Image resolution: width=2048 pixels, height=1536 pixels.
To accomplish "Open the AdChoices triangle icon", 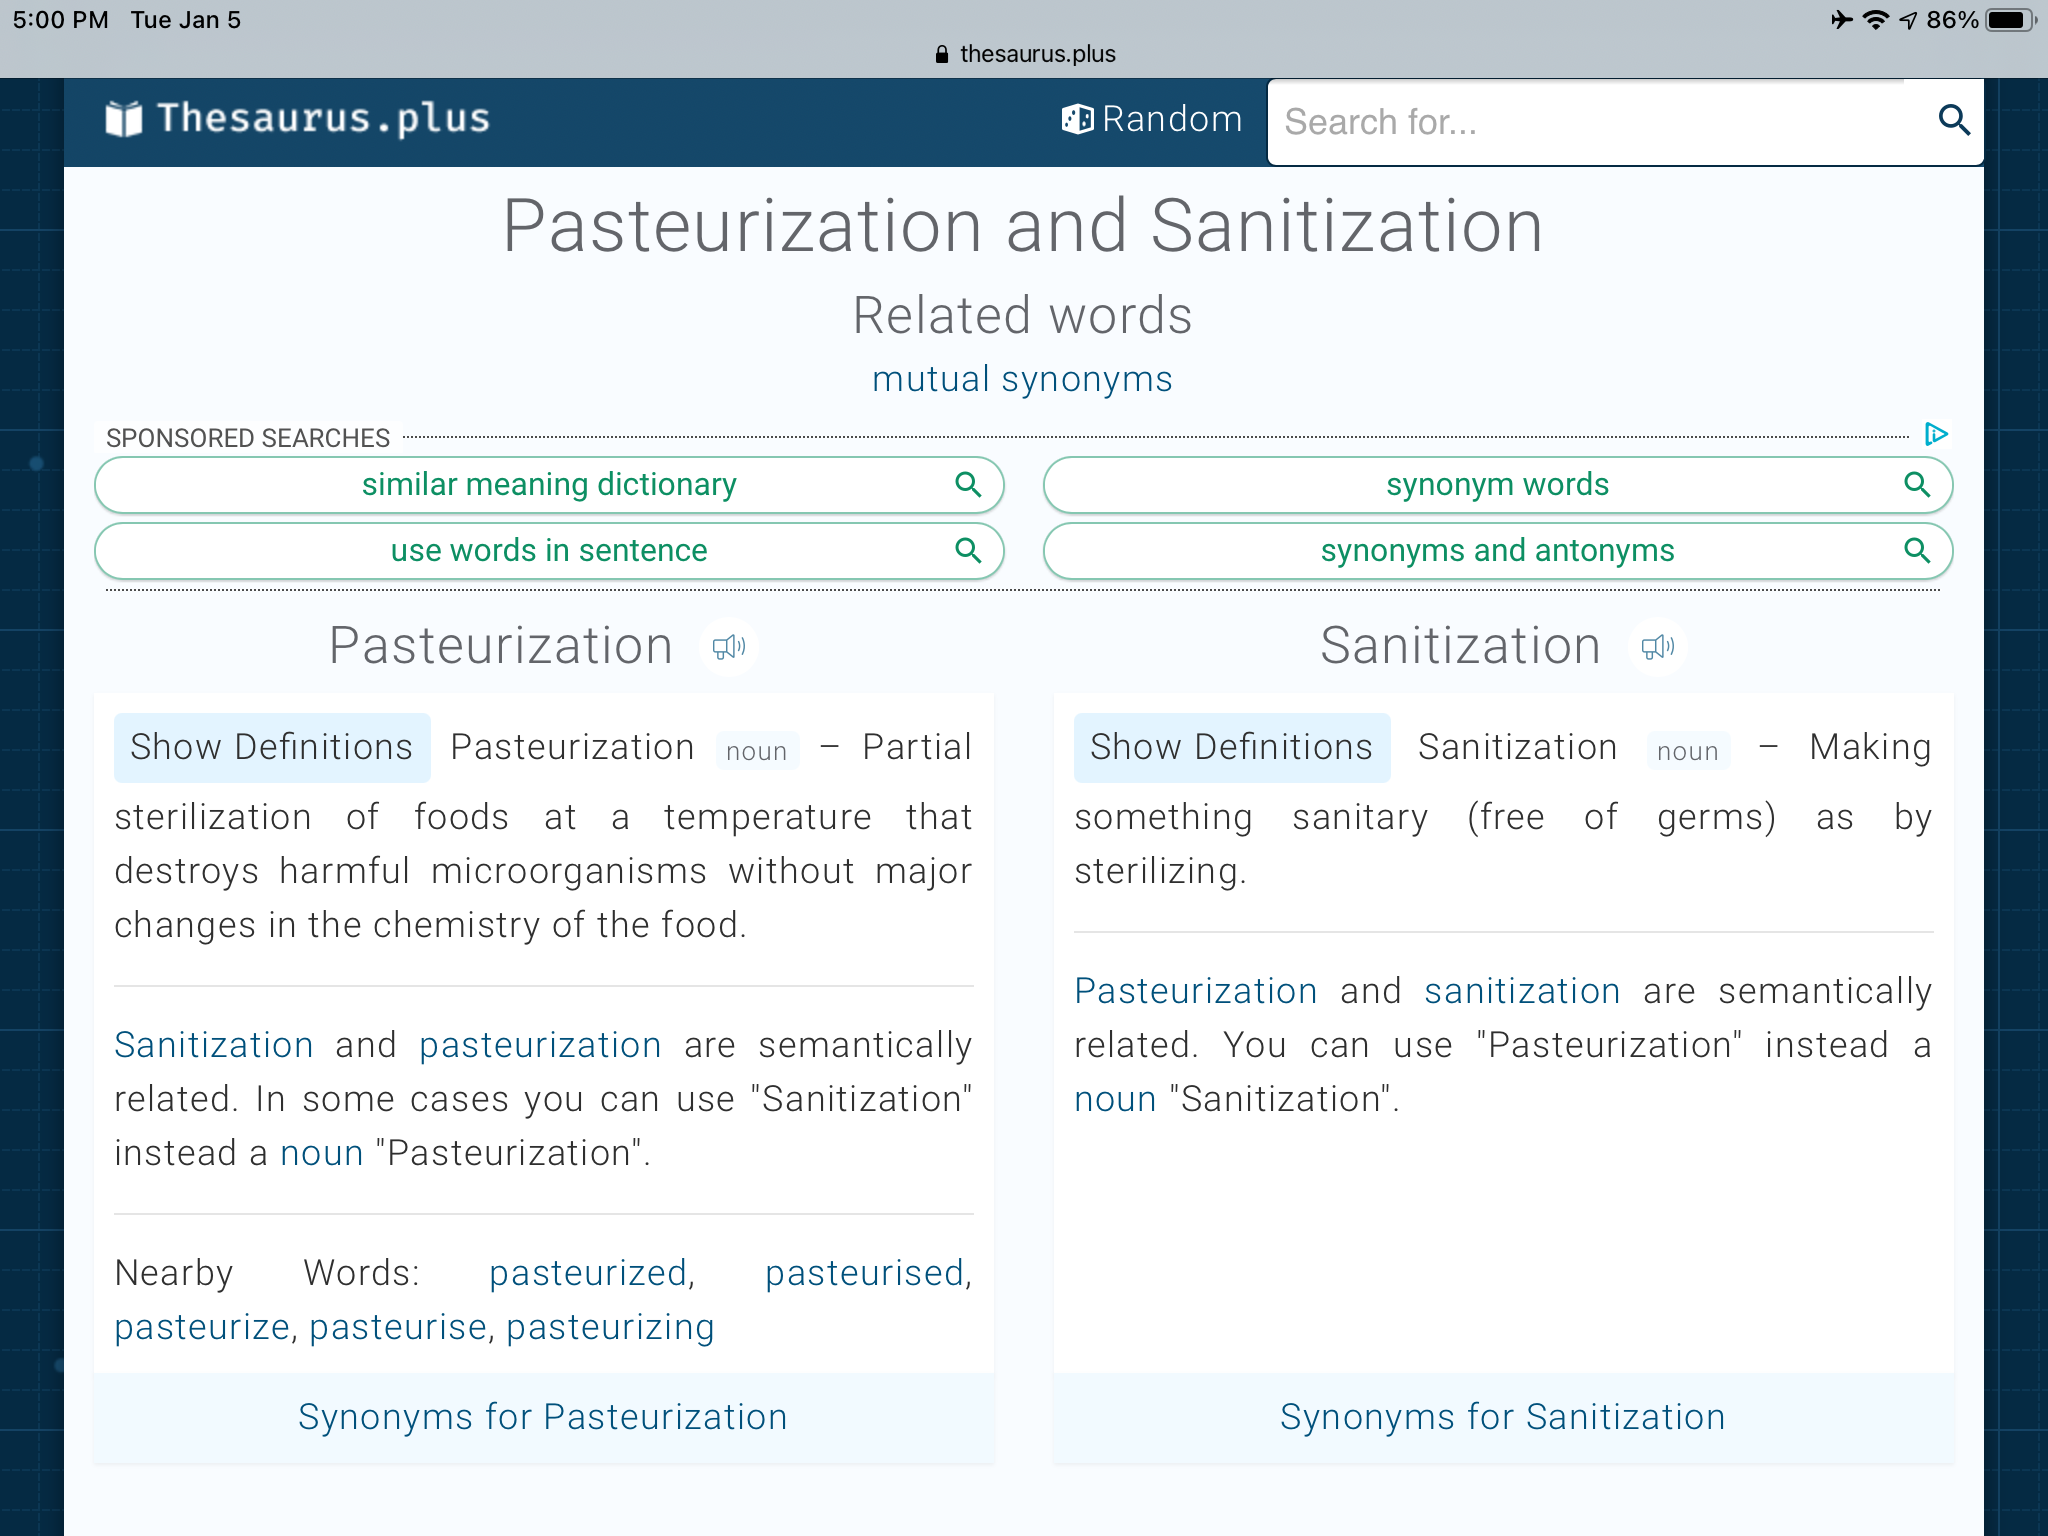I will [x=1936, y=434].
